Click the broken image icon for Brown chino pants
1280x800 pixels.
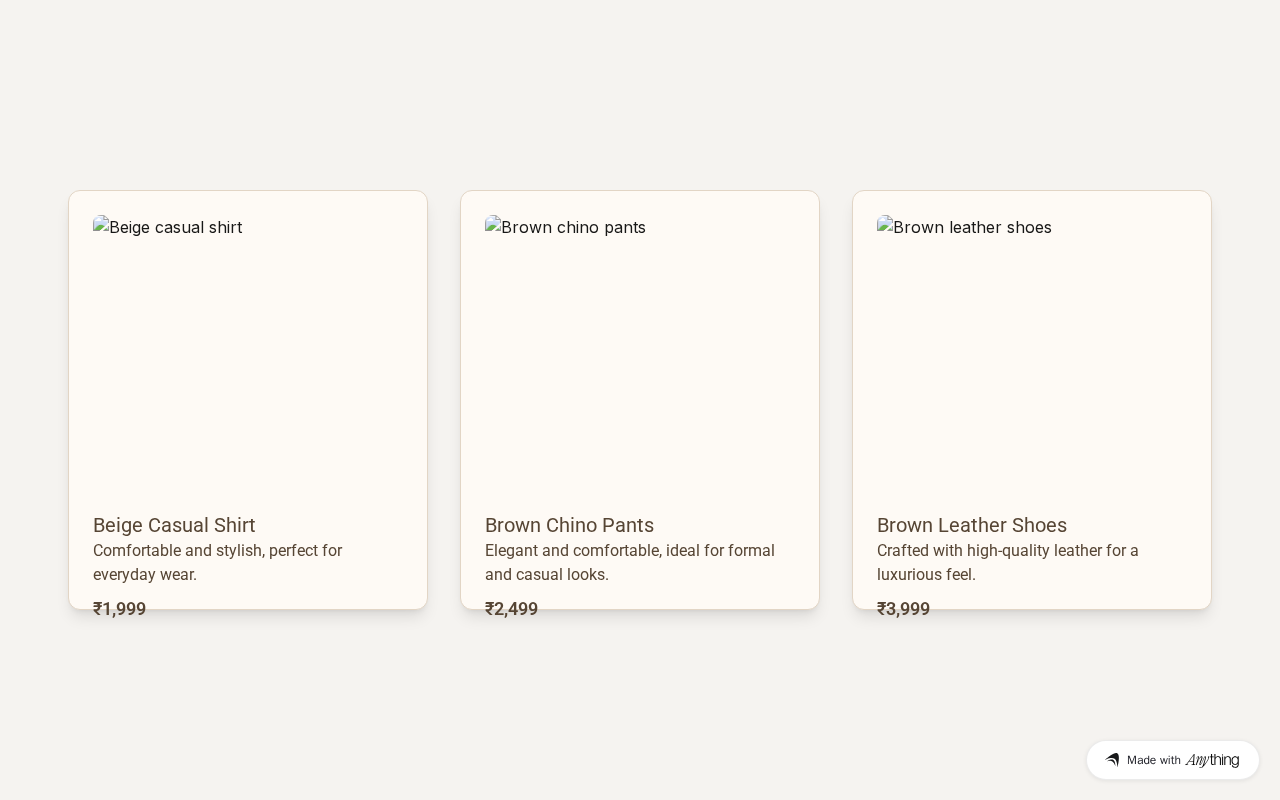click(493, 226)
